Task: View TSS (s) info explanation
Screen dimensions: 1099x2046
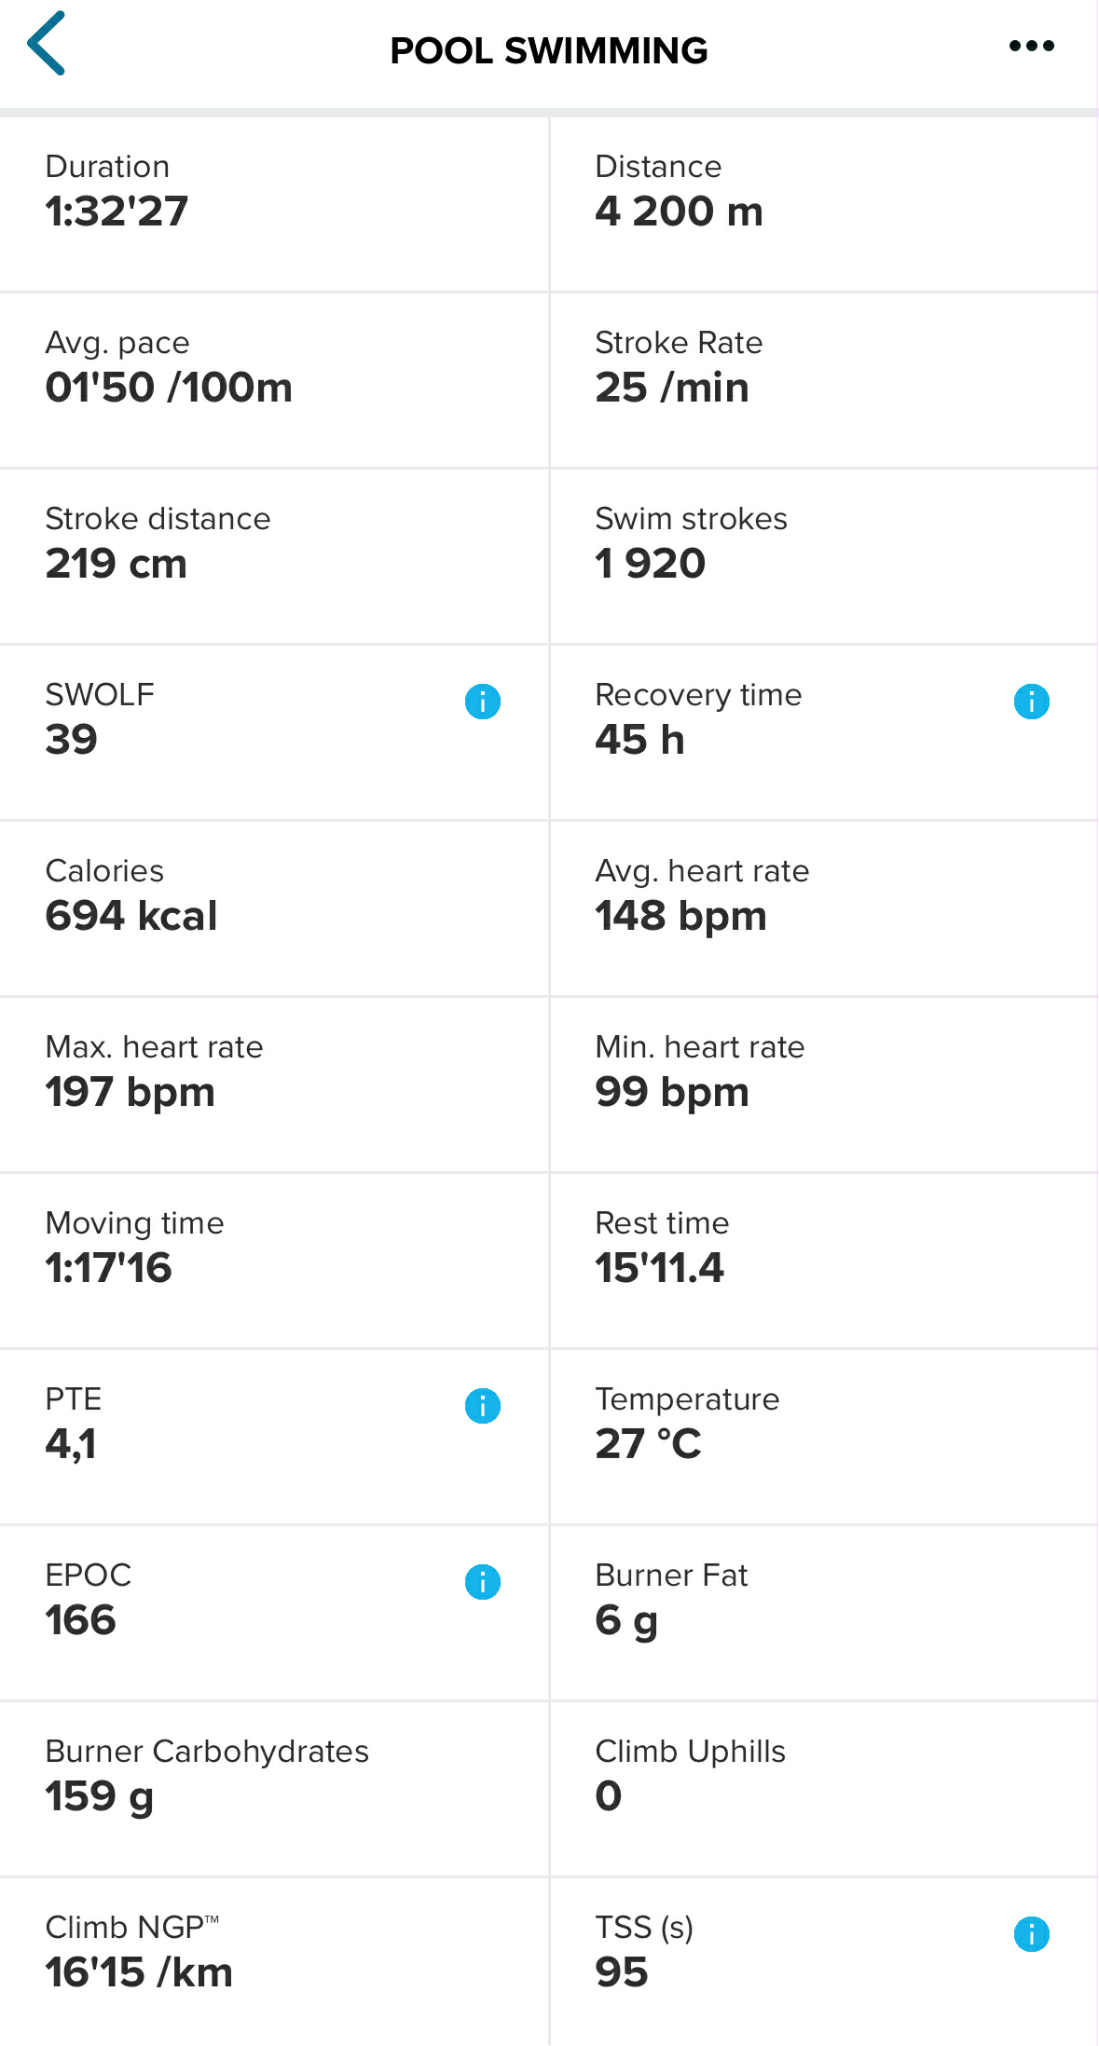Action: pyautogui.click(x=1031, y=1934)
